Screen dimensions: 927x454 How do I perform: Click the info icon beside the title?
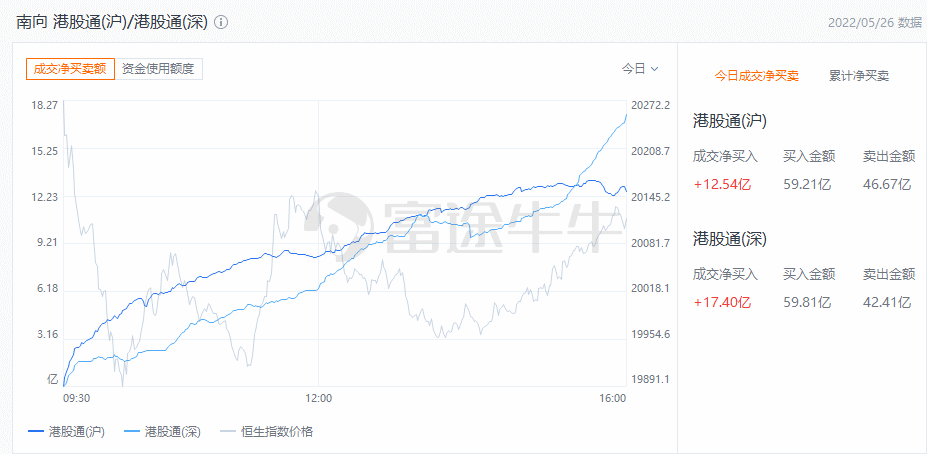[221, 22]
